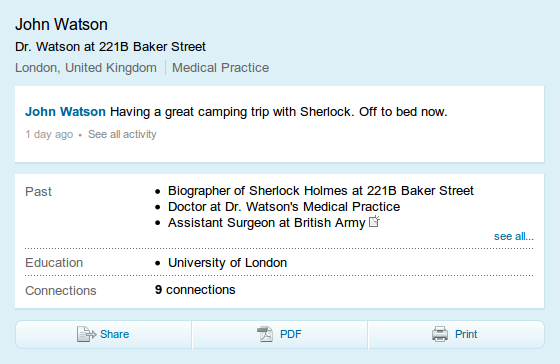Select the John Watson profile heading

point(61,25)
